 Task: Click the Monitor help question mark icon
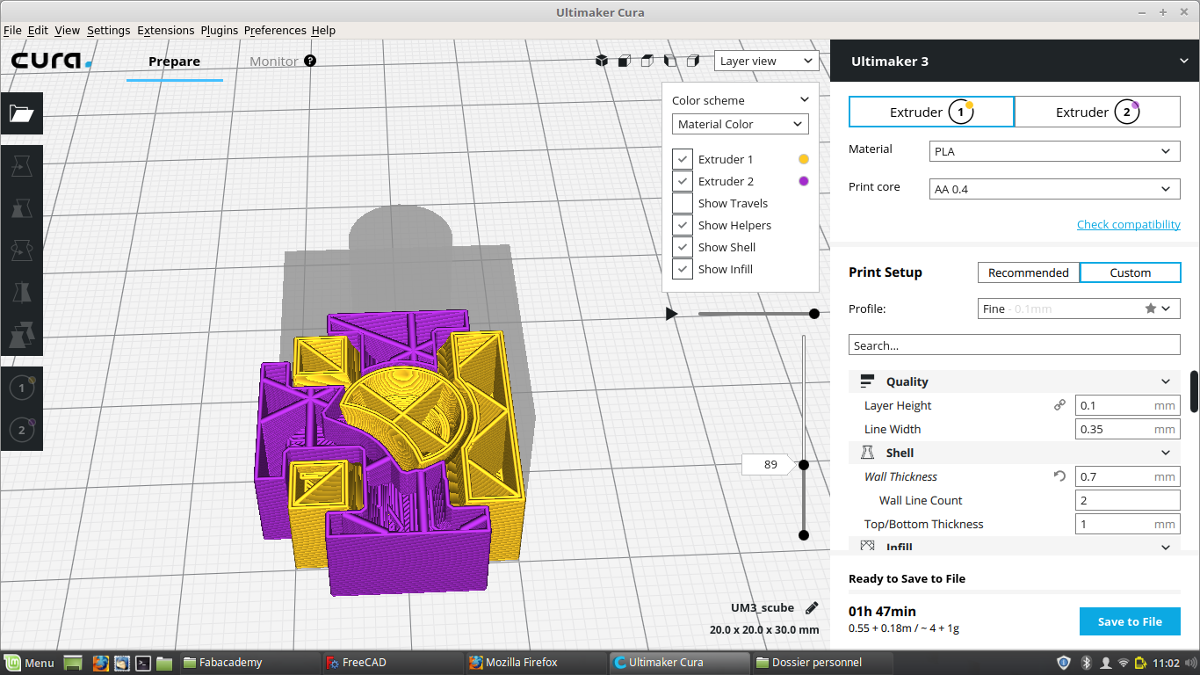(x=310, y=61)
